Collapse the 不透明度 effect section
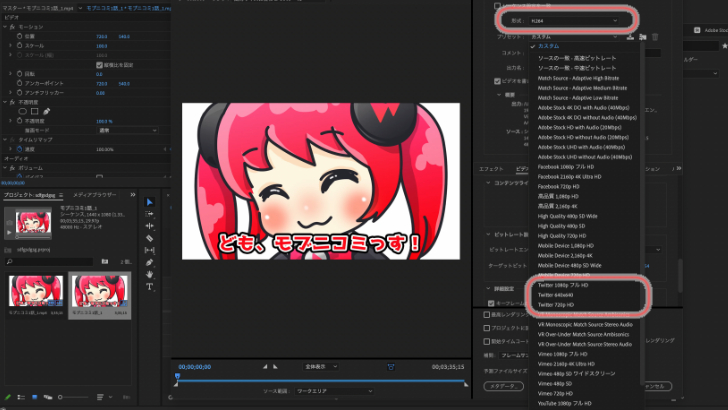Screen dimensions: 728x410 point(5,102)
